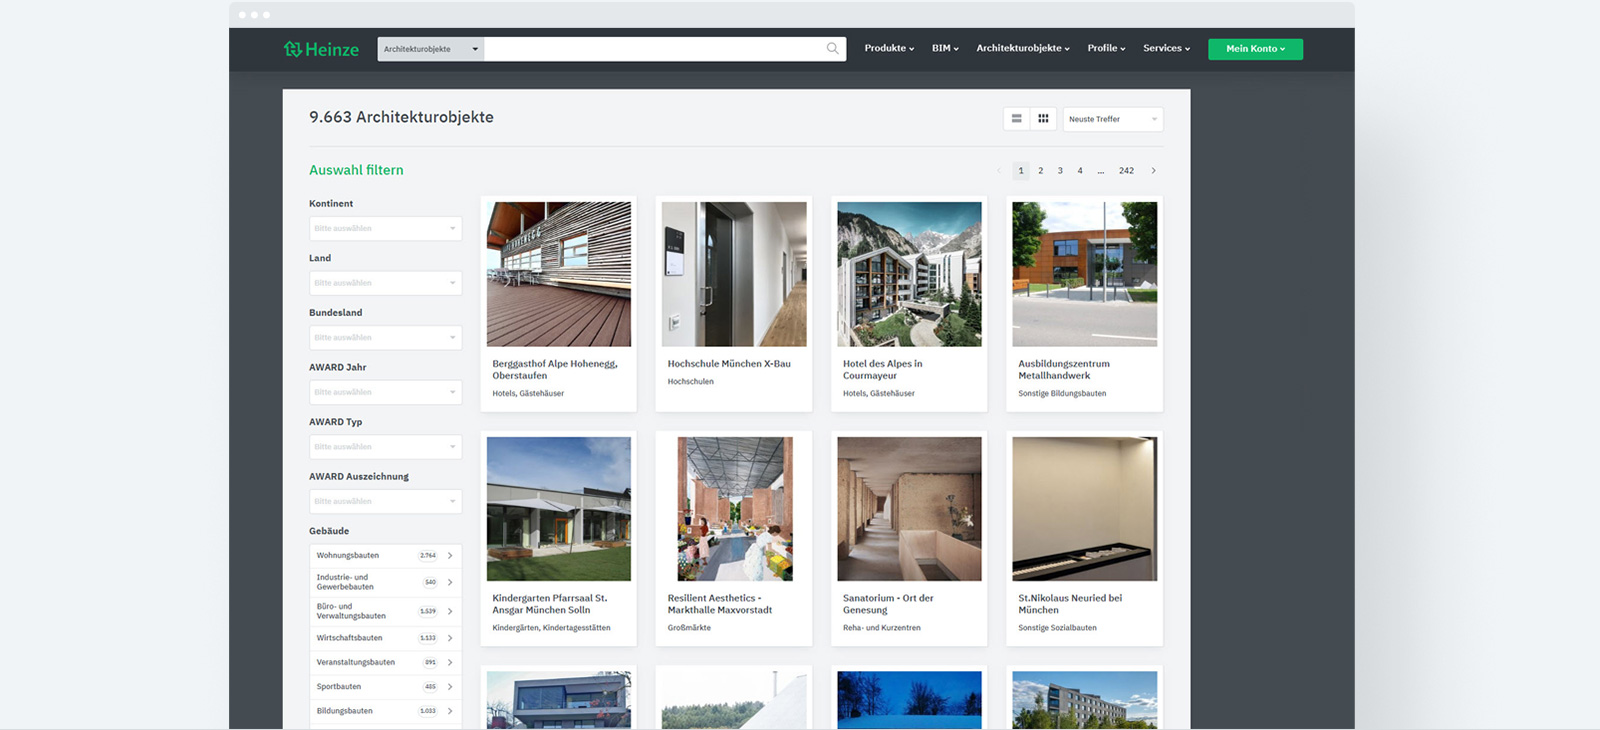Click title 'Hotel des Alpes in Courmayeur'
1600x730 pixels.
pos(883,370)
